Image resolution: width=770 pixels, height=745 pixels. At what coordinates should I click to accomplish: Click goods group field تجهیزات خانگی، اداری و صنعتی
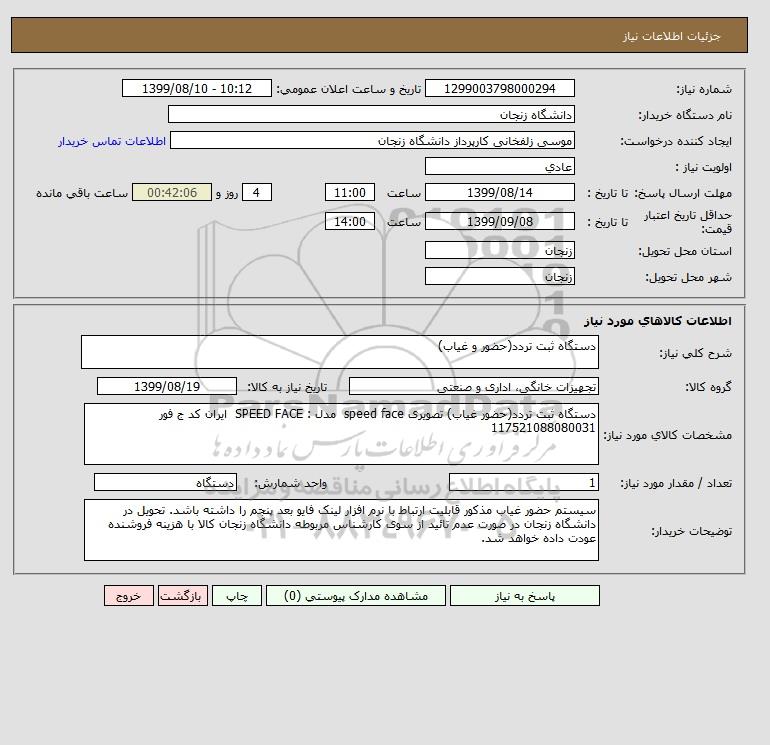pyautogui.click(x=473, y=386)
